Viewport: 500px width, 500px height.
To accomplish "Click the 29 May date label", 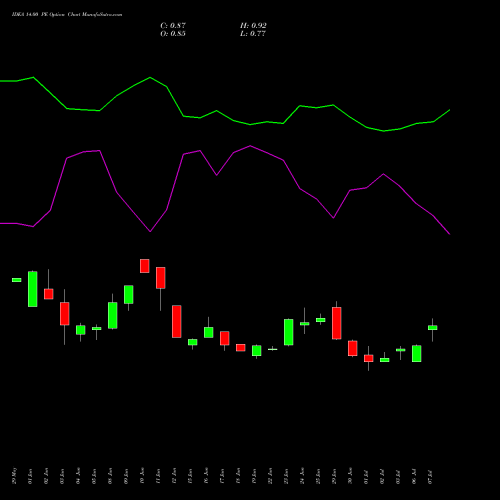I will (14, 476).
